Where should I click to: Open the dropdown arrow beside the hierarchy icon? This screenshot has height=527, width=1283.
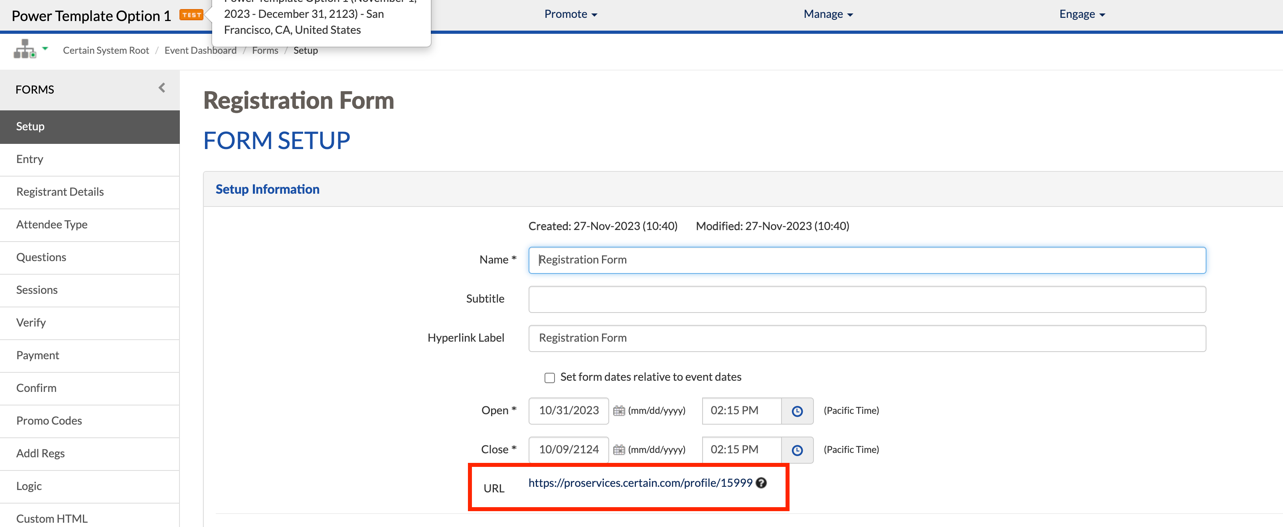(45, 49)
